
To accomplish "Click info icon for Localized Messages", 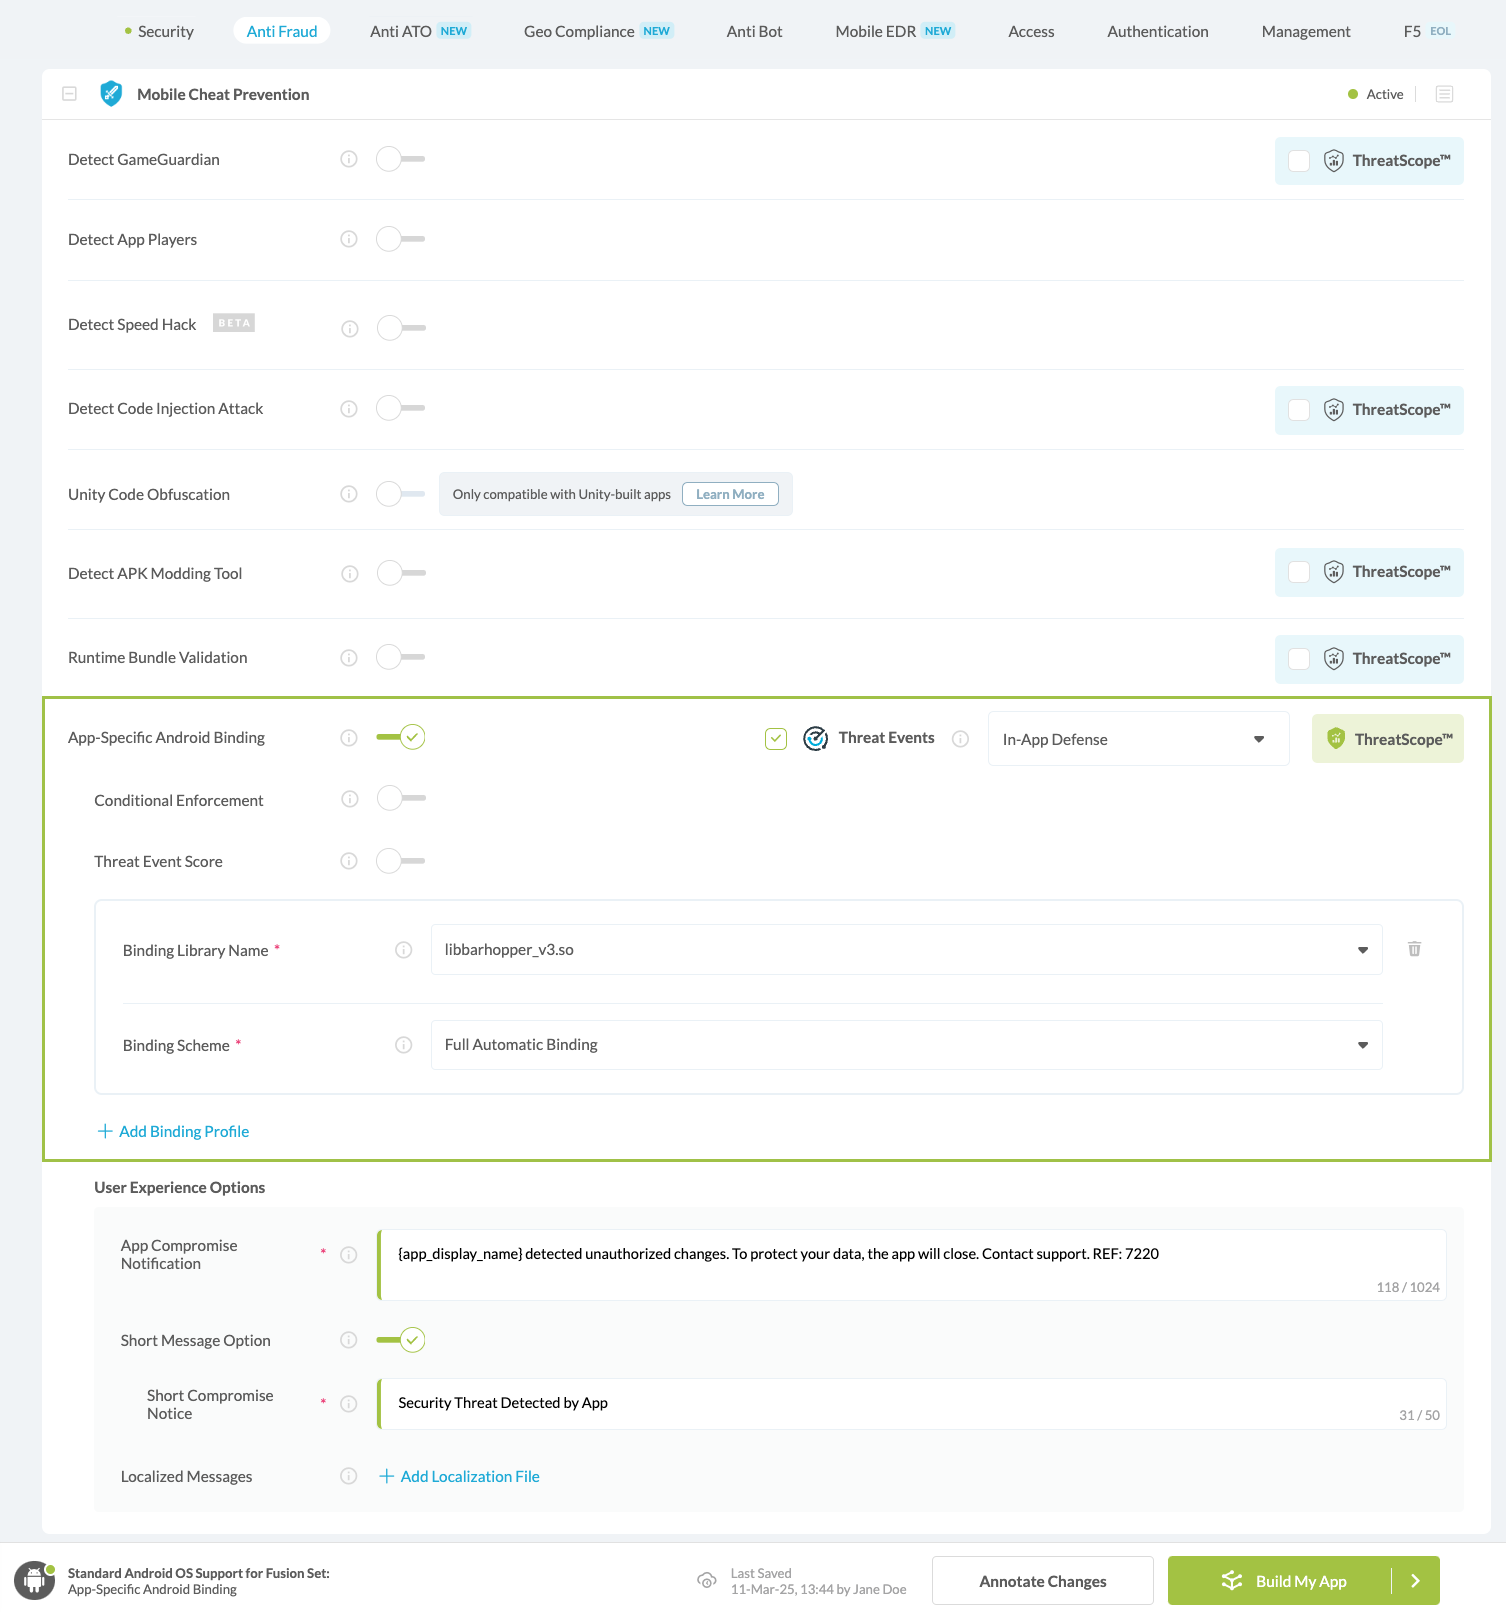I will click(349, 1476).
